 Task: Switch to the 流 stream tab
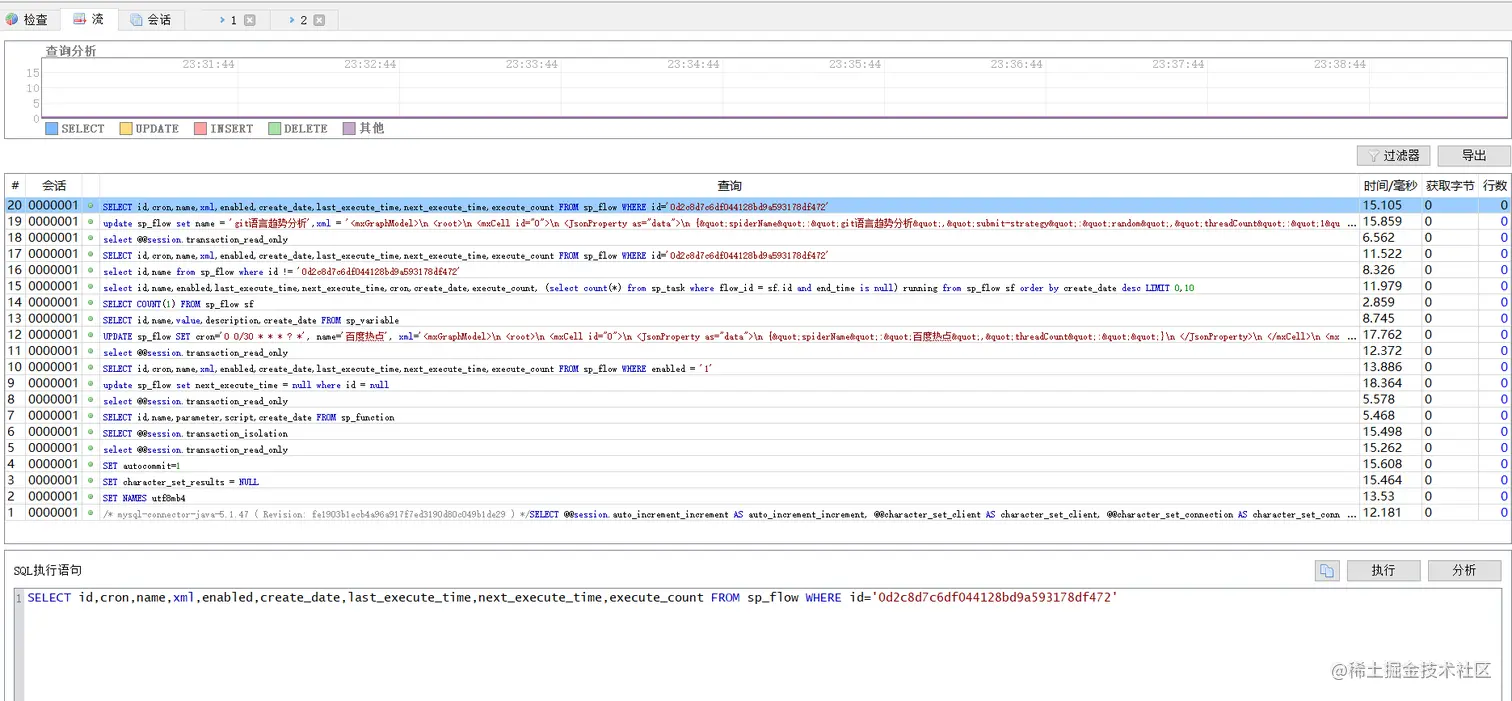pos(88,20)
